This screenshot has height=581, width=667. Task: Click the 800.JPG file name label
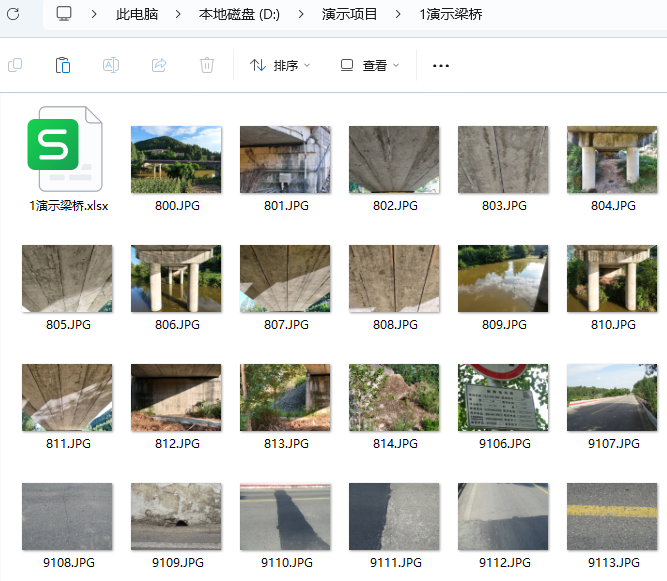[x=177, y=206]
